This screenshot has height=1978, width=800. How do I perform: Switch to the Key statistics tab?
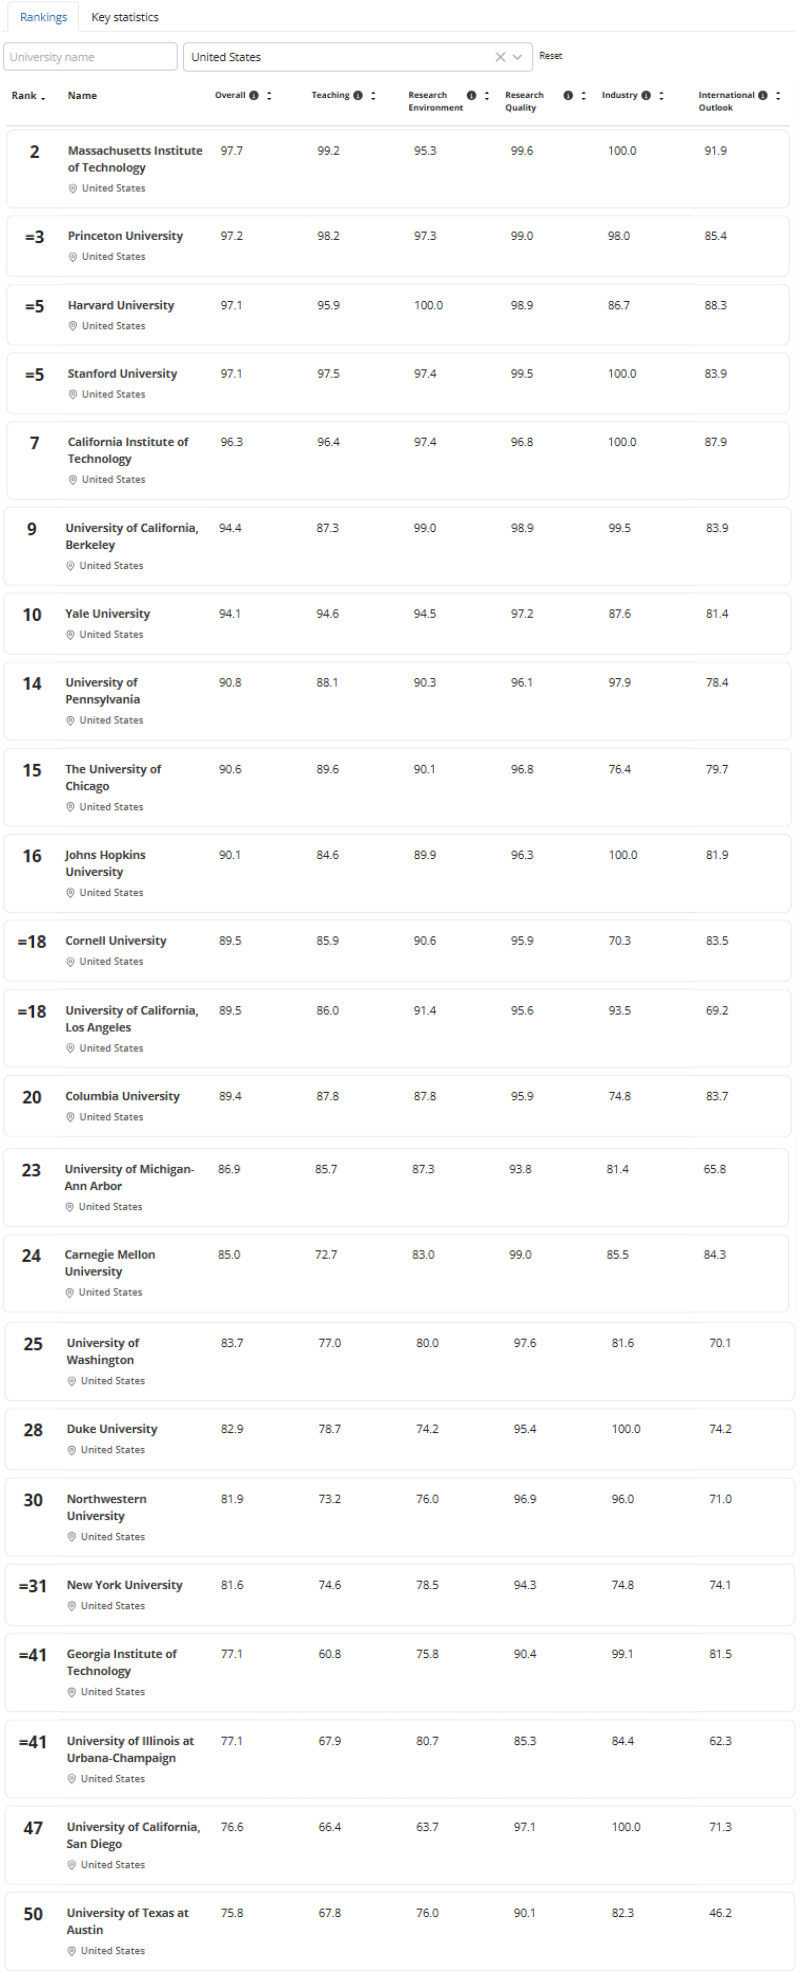click(124, 17)
